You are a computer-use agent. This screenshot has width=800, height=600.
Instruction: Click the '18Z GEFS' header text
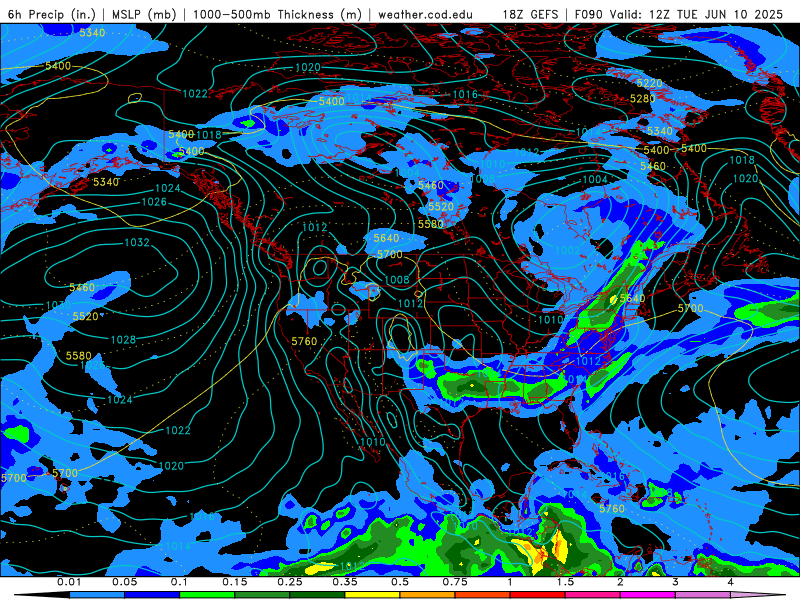[x=530, y=14]
